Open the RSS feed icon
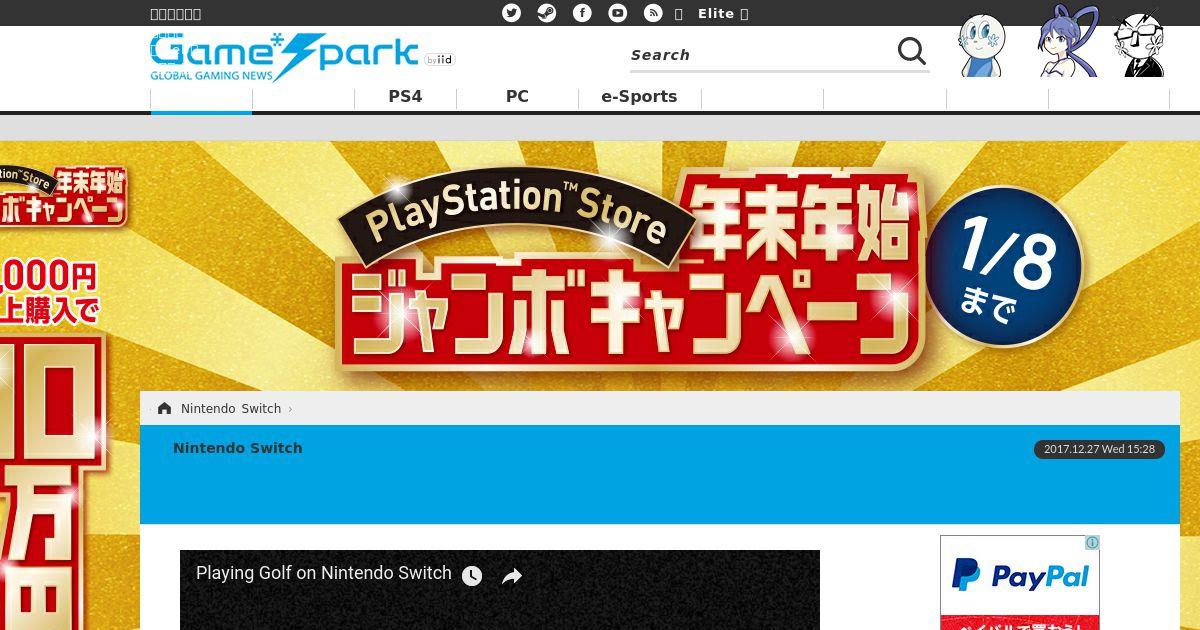This screenshot has height=630, width=1200. [653, 13]
